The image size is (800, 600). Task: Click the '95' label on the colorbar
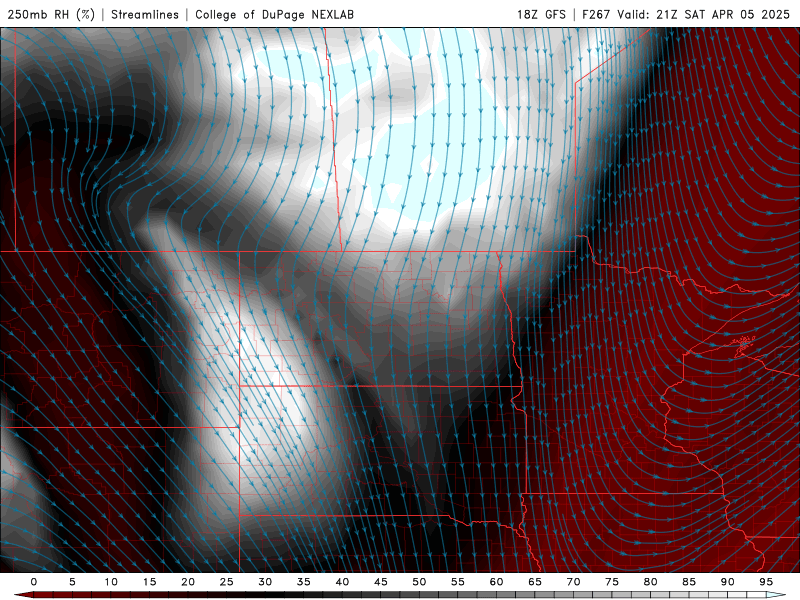(x=766, y=582)
